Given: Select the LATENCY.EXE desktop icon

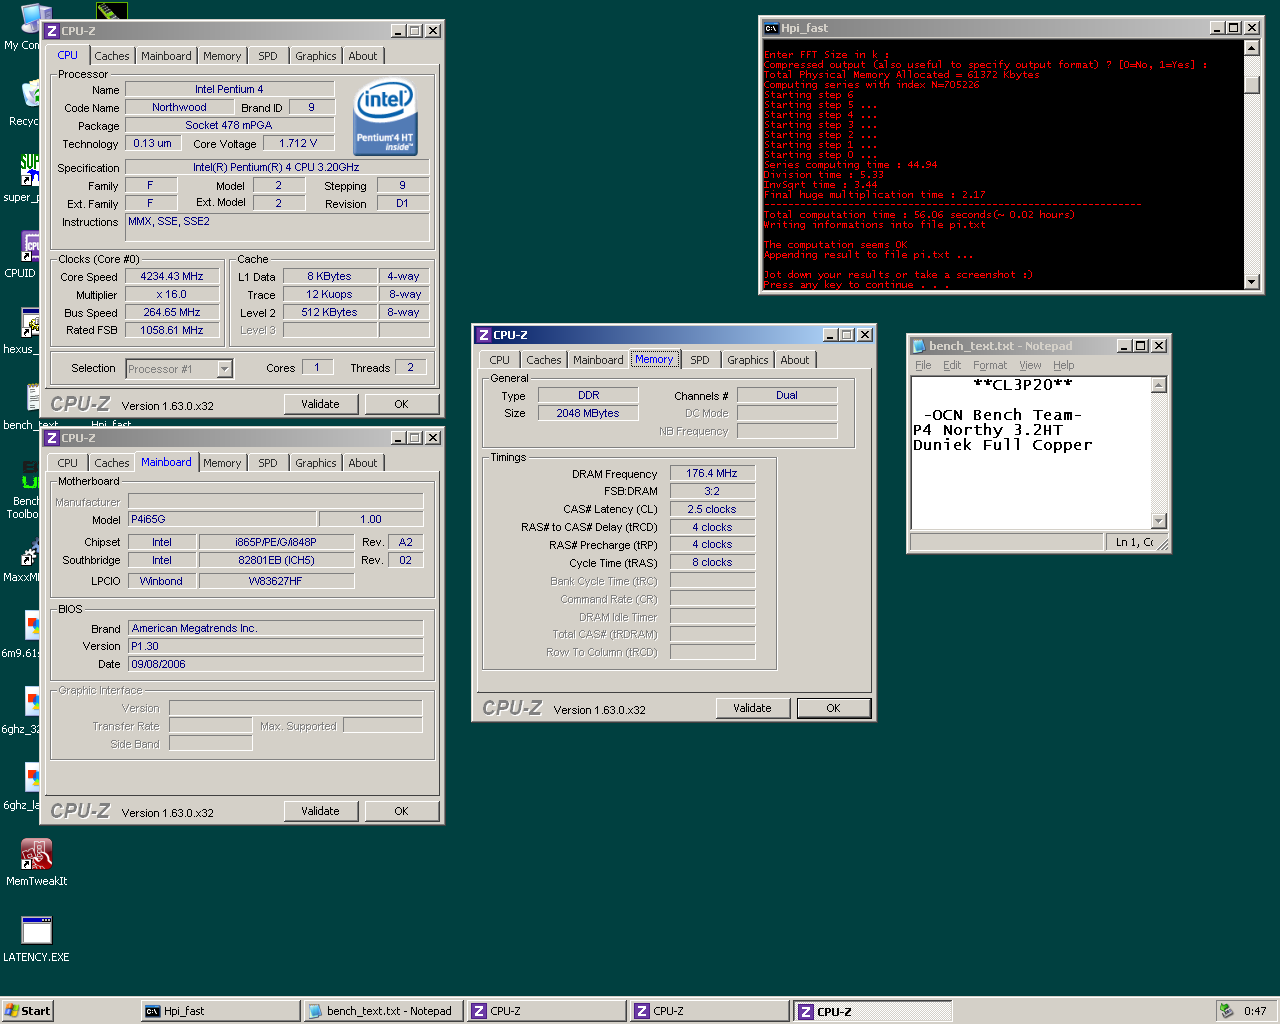Looking at the screenshot, I should (37, 938).
